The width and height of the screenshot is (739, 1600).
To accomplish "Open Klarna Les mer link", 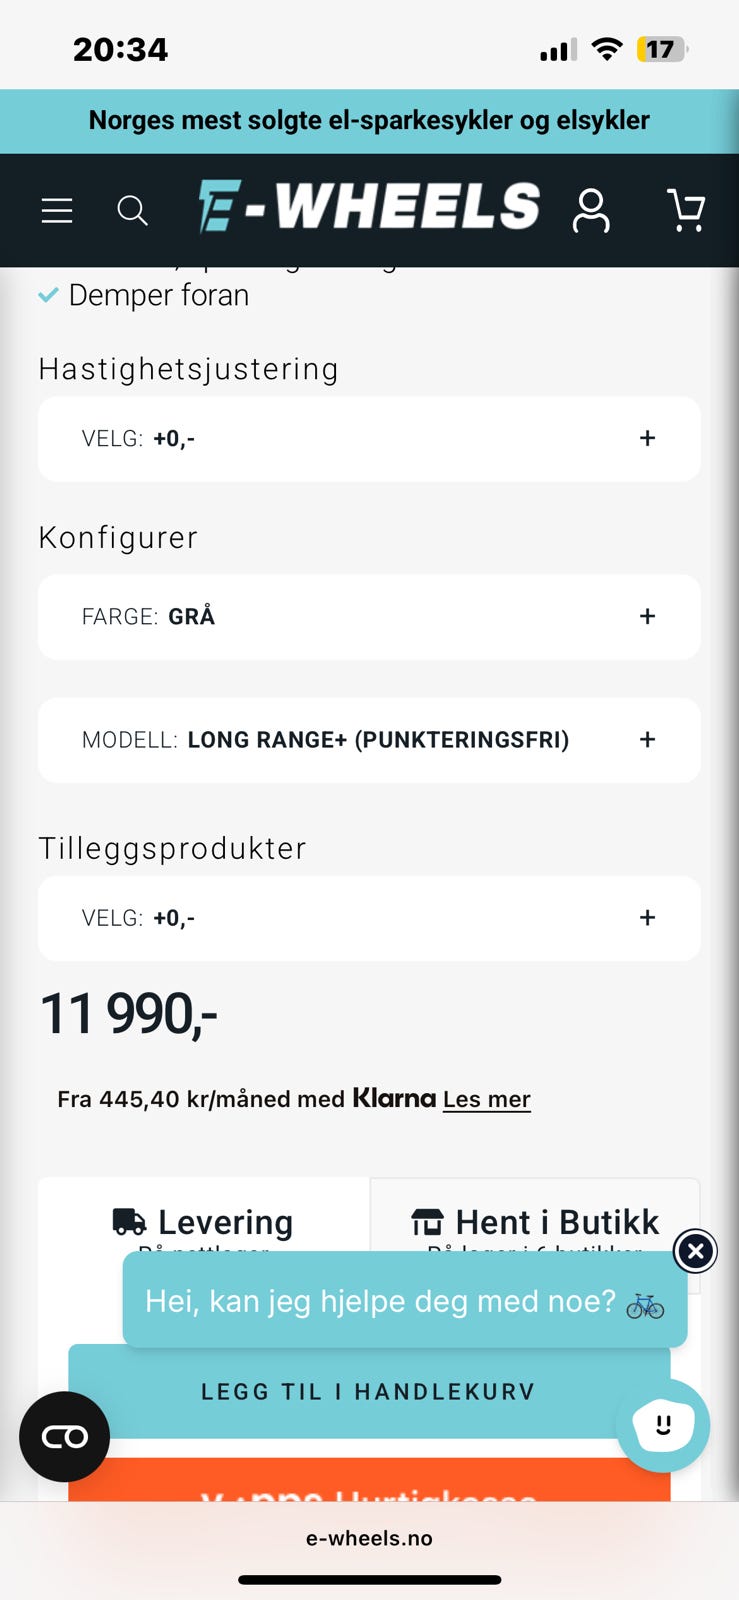I will tap(486, 1099).
